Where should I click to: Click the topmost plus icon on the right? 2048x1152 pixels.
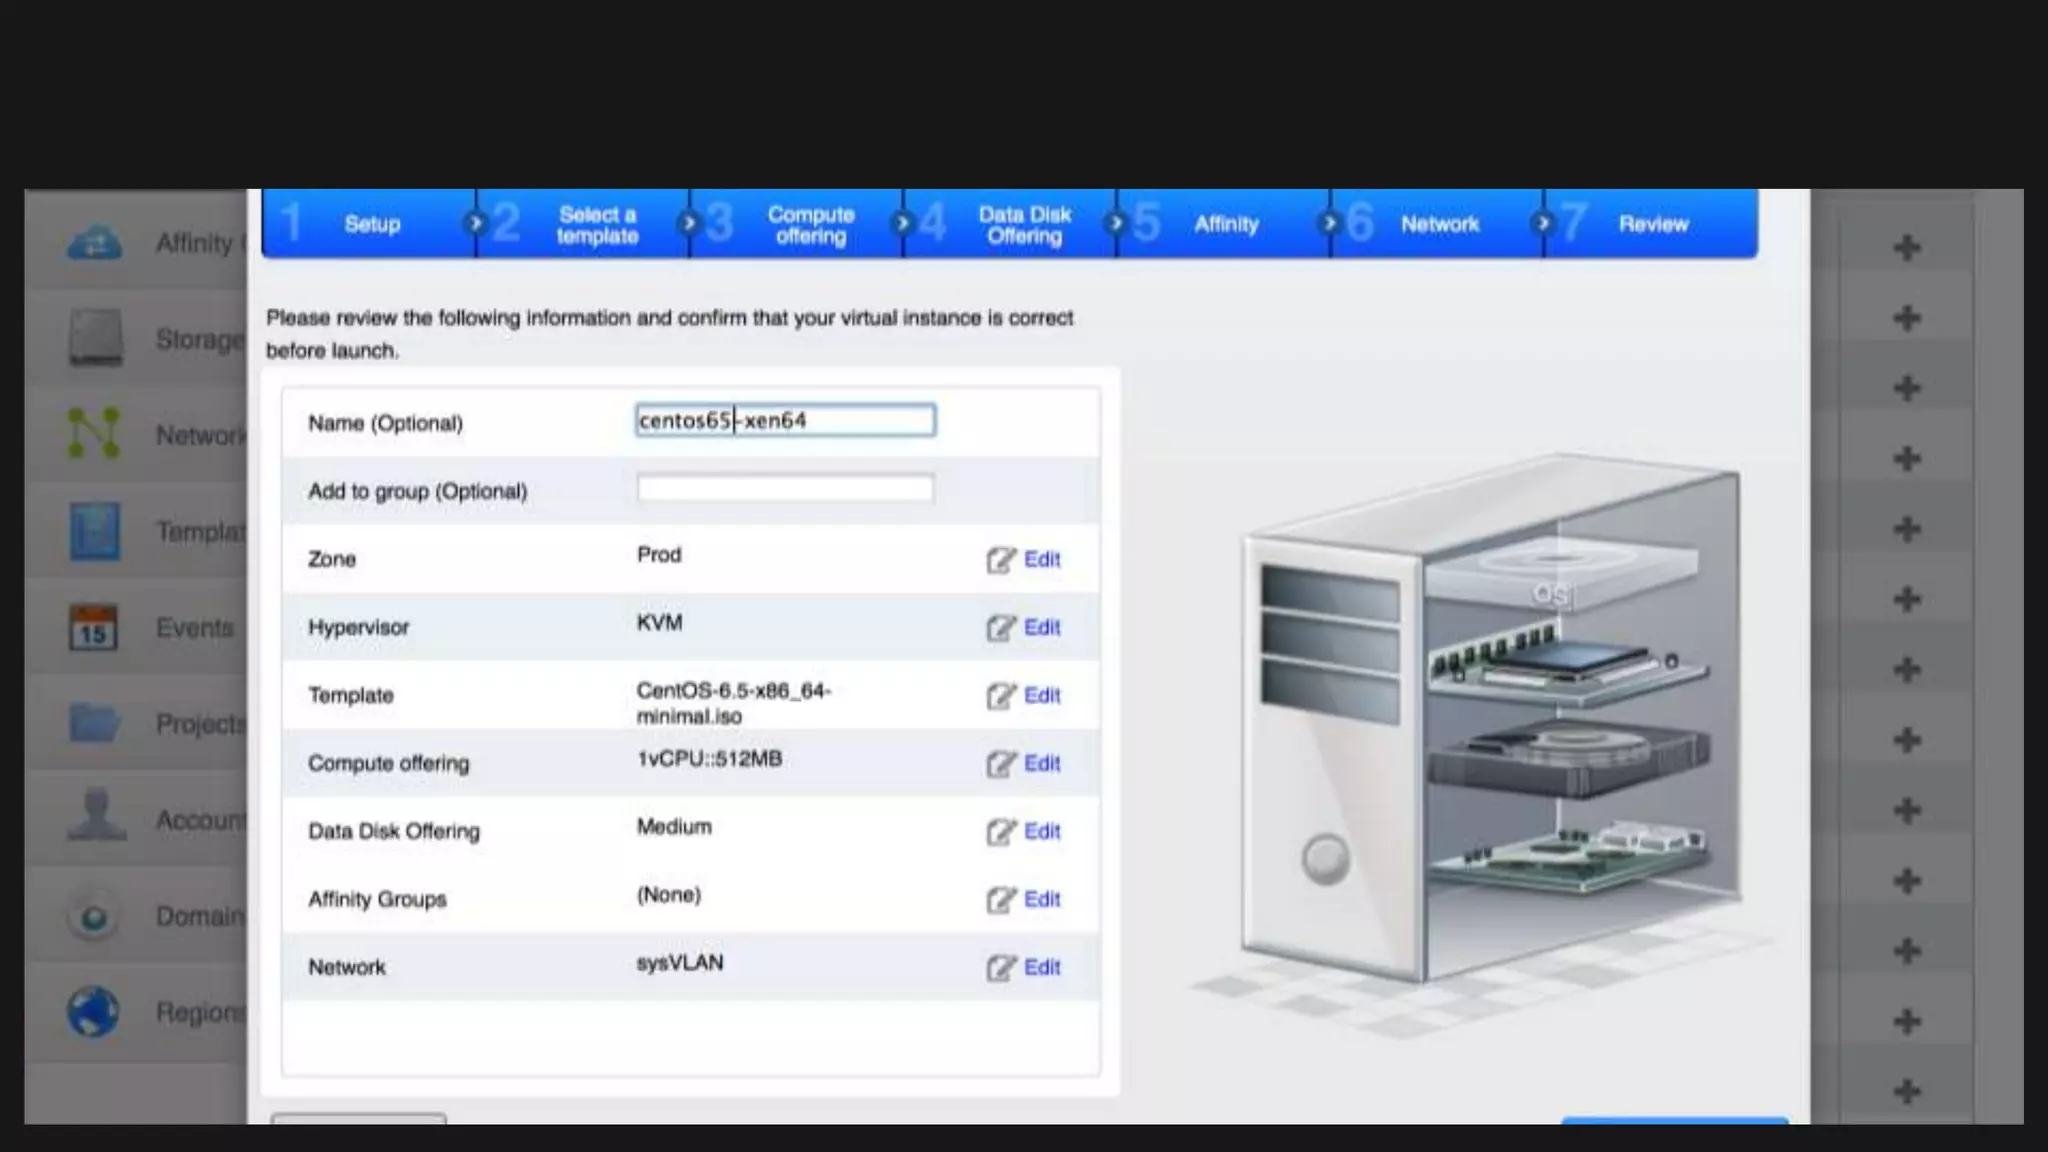point(1907,247)
